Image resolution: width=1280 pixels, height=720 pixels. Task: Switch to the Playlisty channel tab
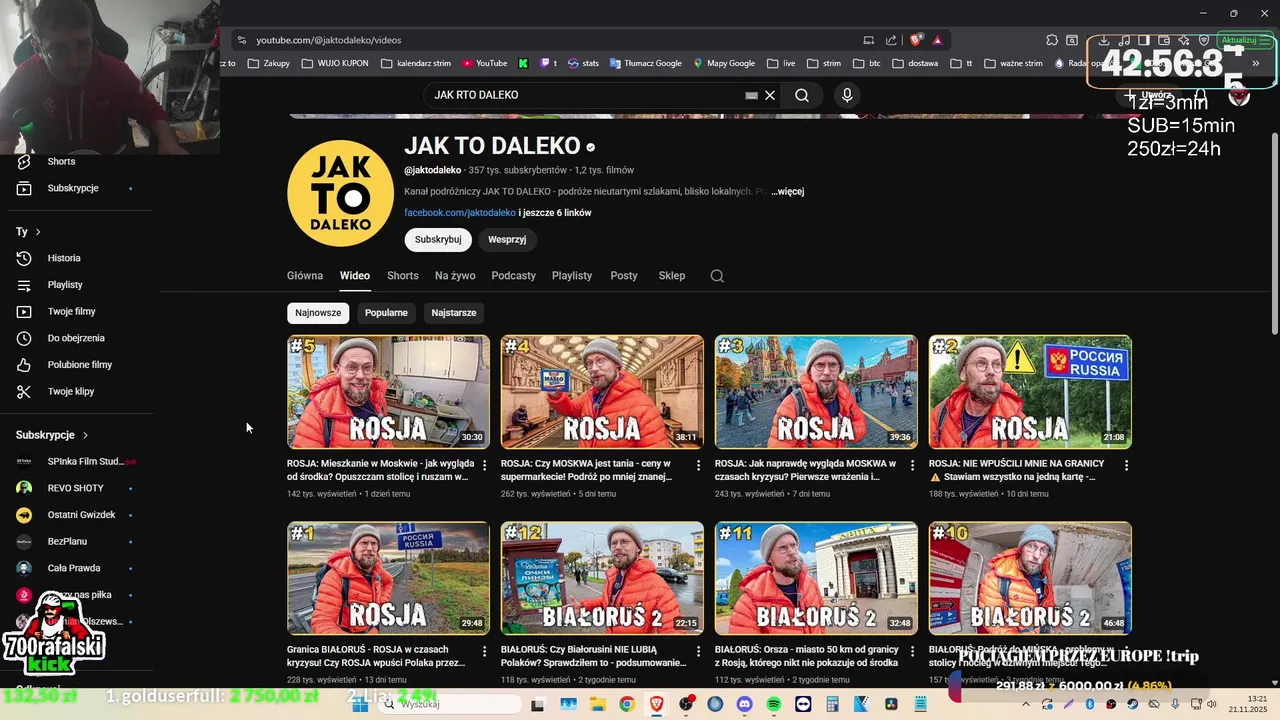click(x=572, y=276)
